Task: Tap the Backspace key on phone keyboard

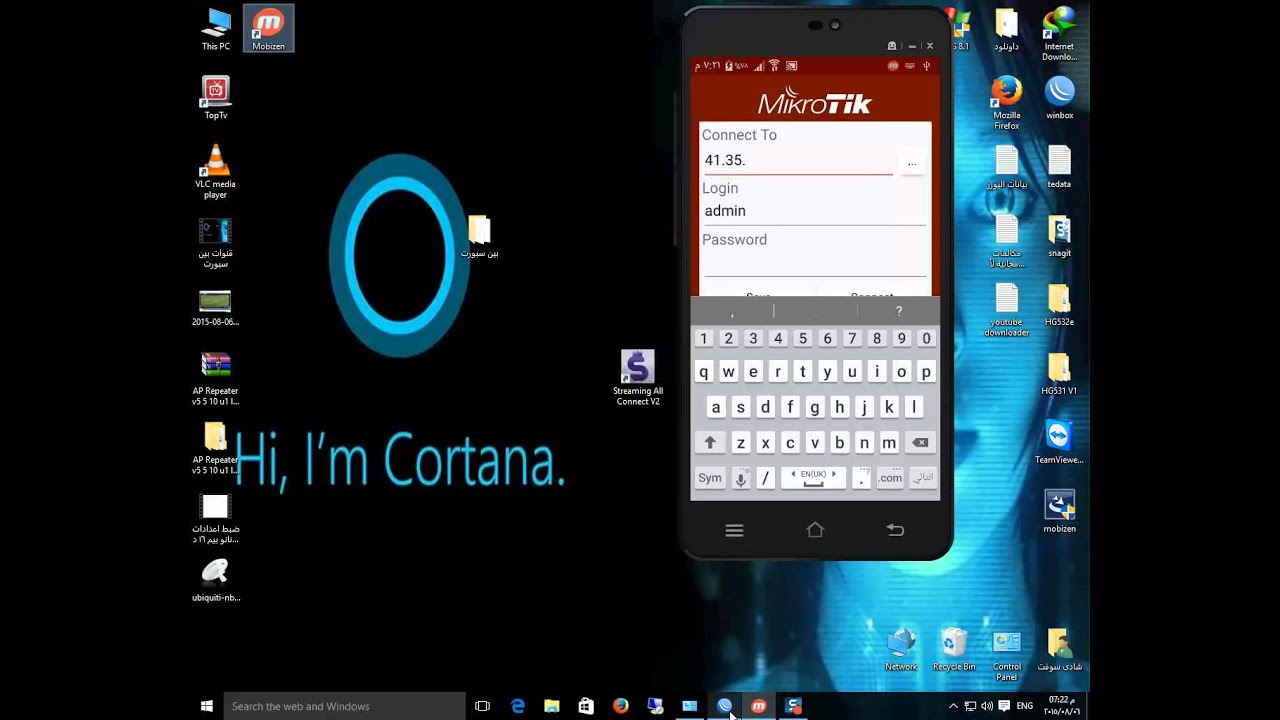Action: coord(920,443)
